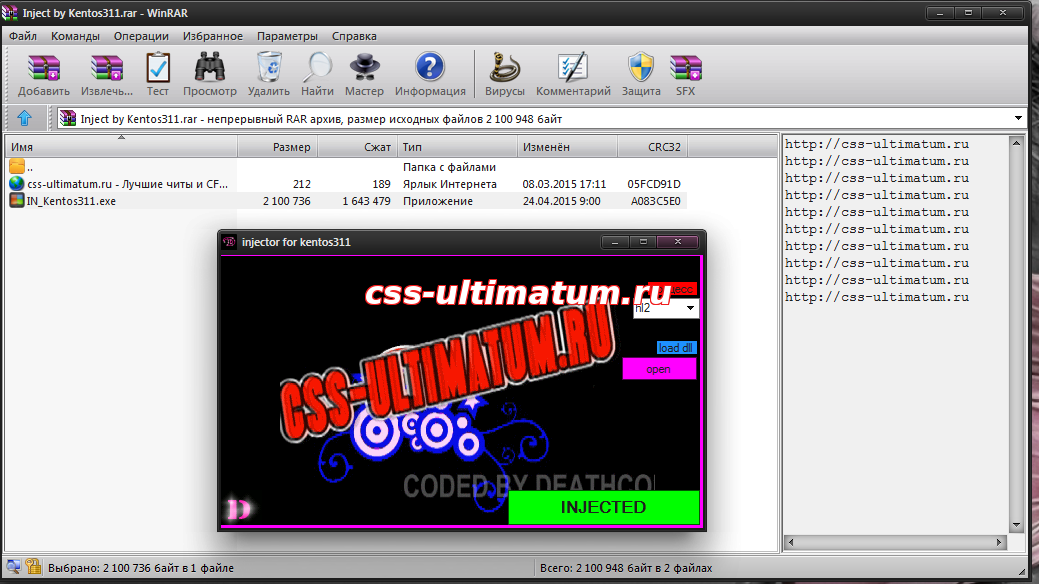Open the Команды menu
This screenshot has height=584, width=1039.
75,36
